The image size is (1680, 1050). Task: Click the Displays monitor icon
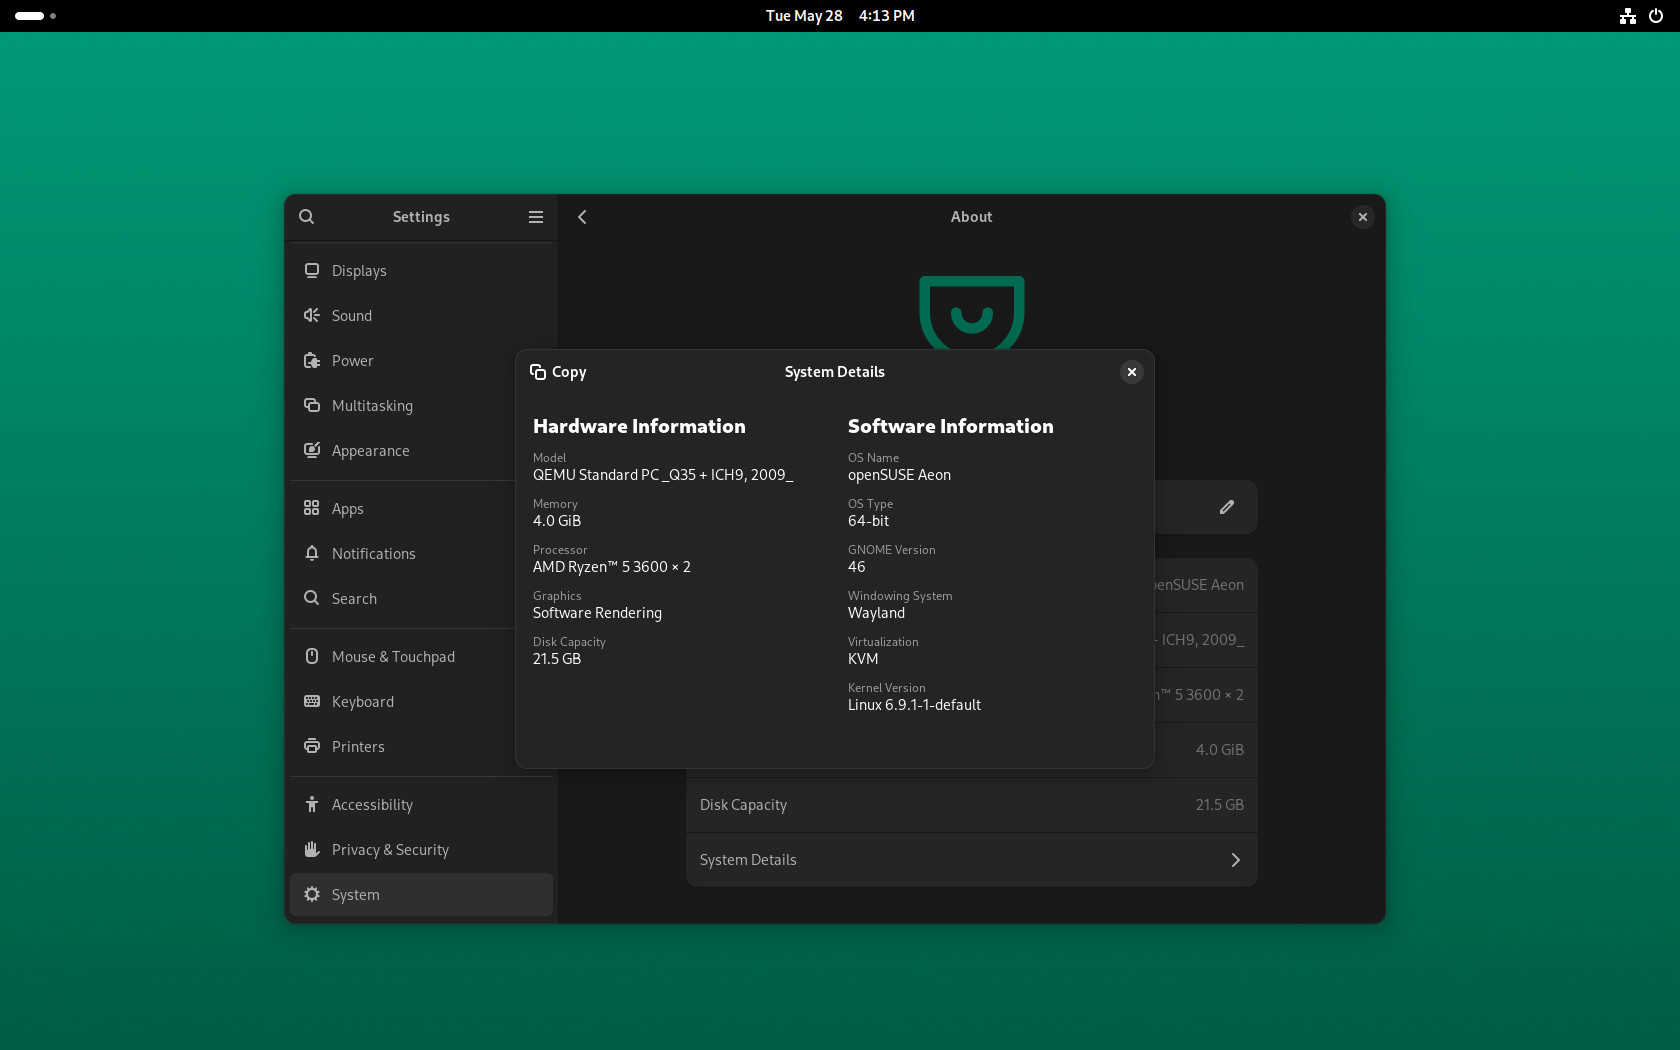pos(312,271)
